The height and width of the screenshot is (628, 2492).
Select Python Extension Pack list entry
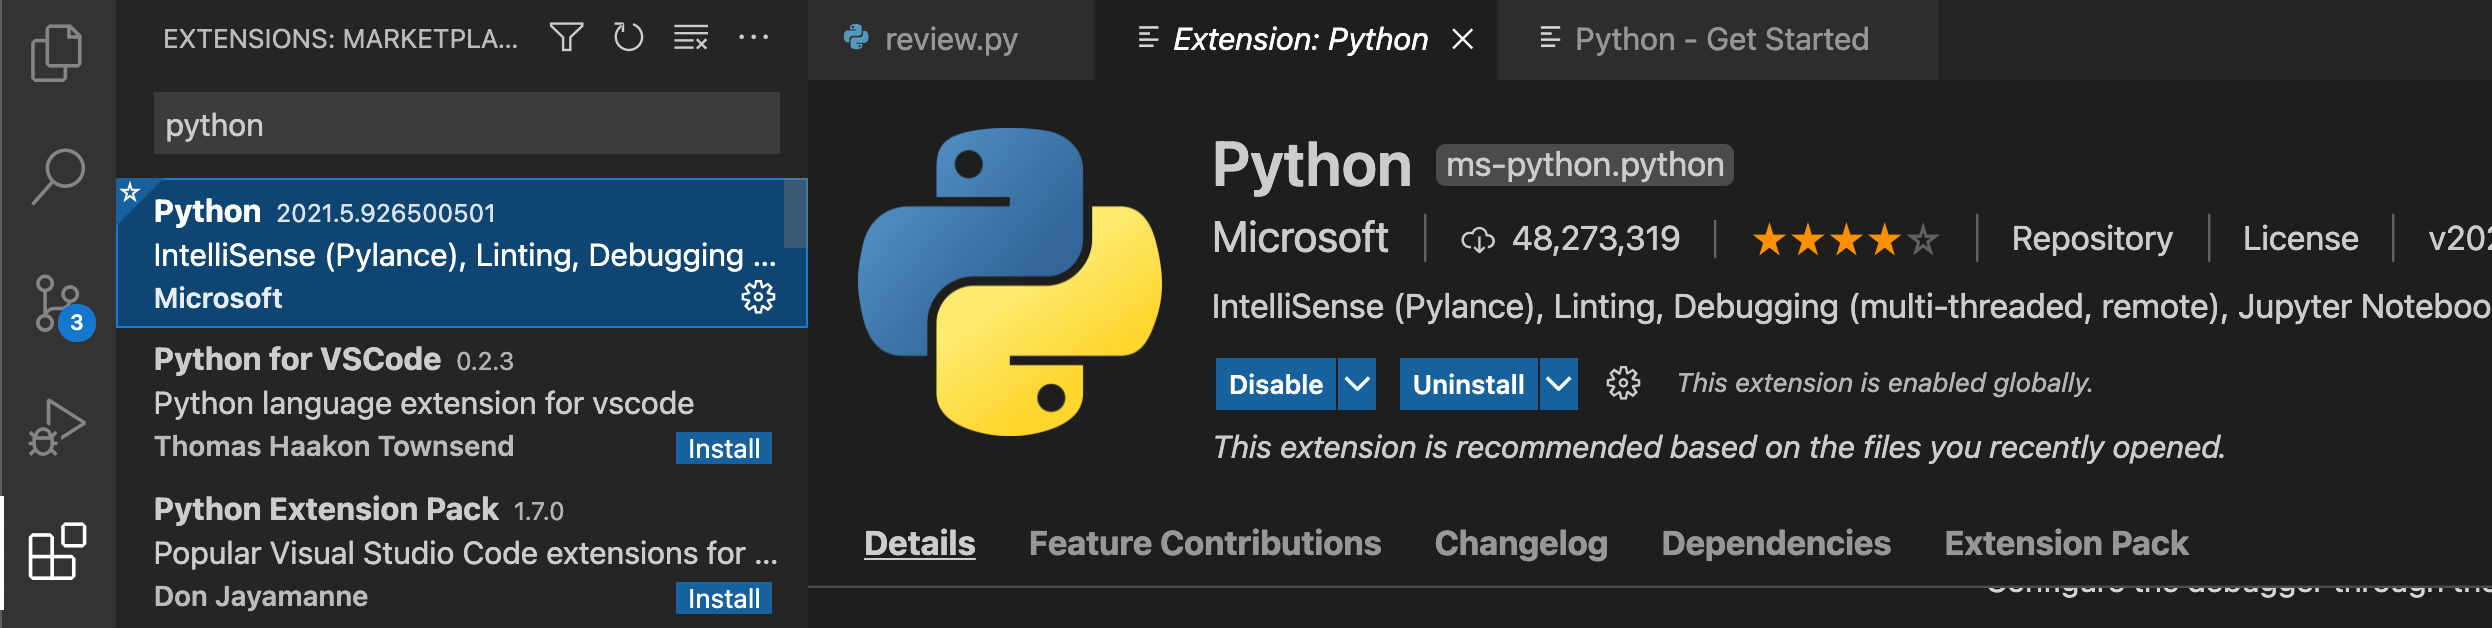pyautogui.click(x=461, y=552)
